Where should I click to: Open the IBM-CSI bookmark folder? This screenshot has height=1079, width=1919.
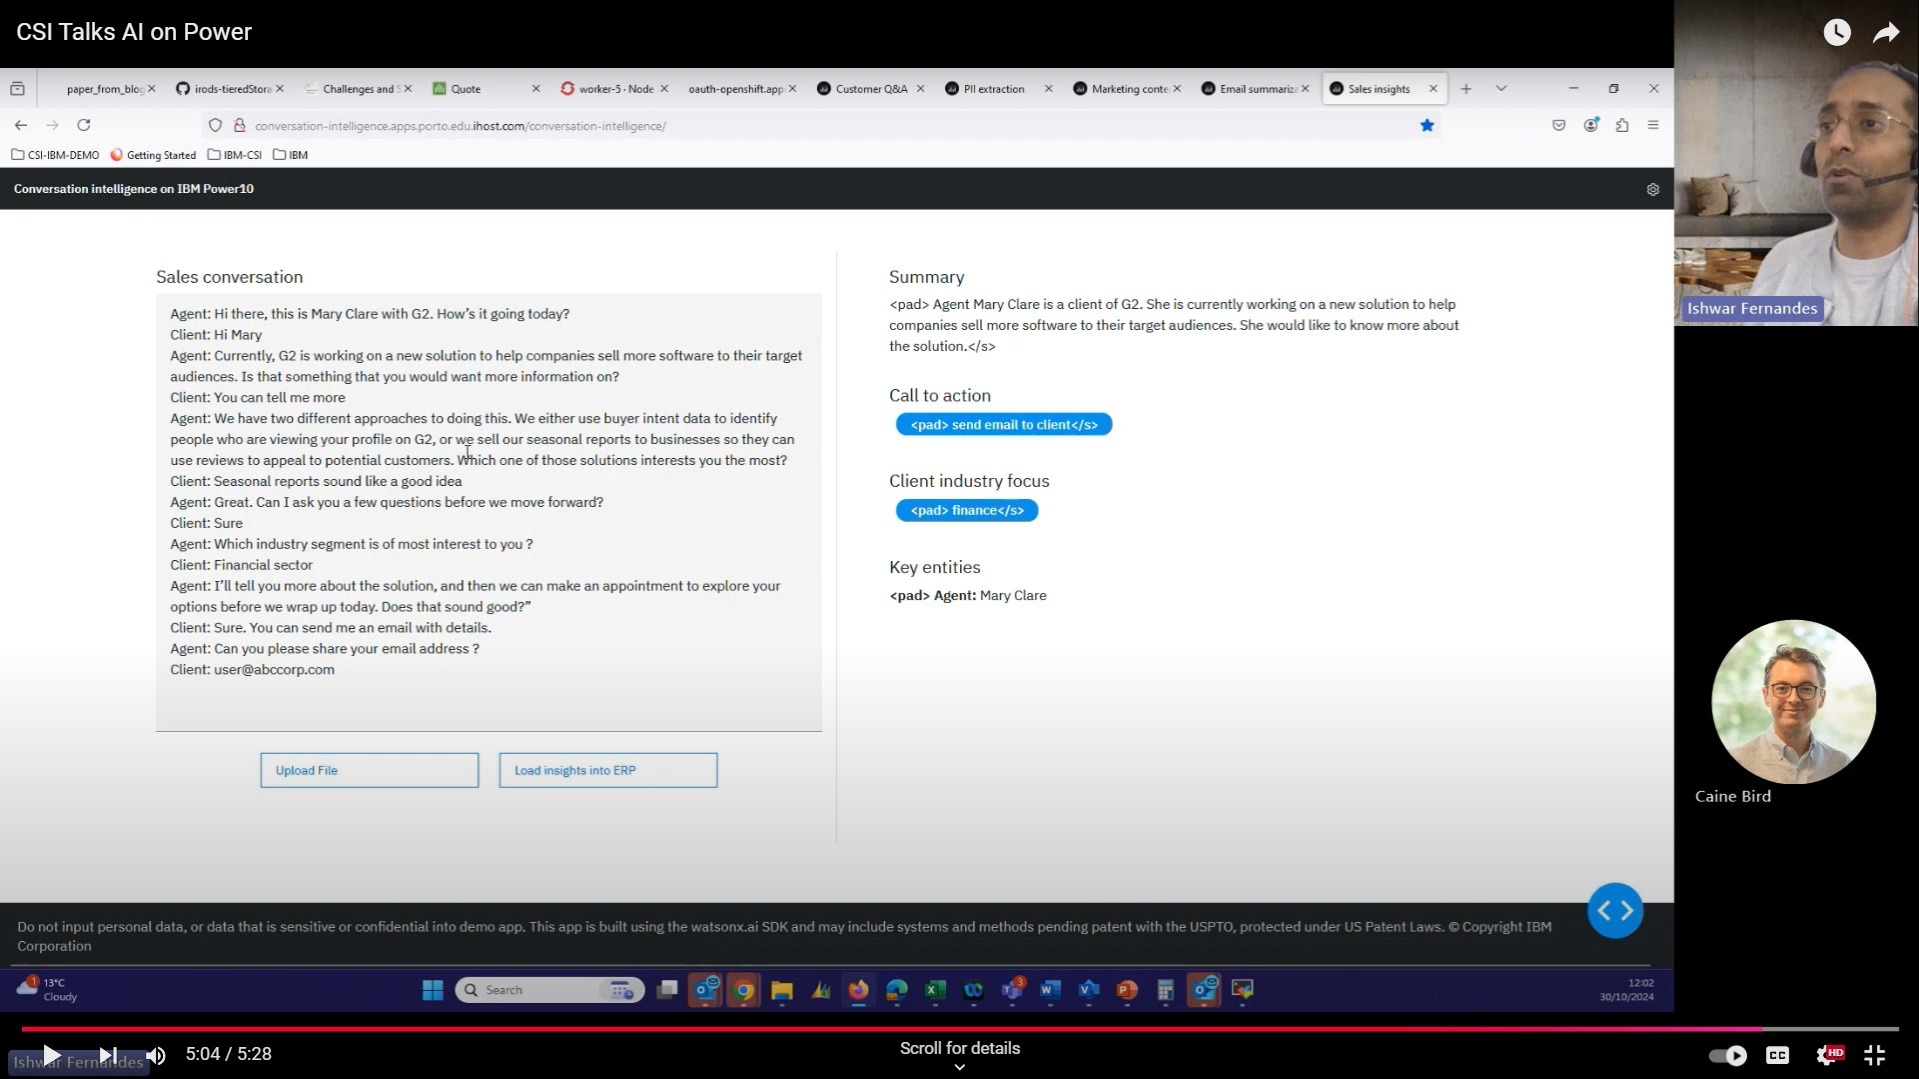coord(234,155)
